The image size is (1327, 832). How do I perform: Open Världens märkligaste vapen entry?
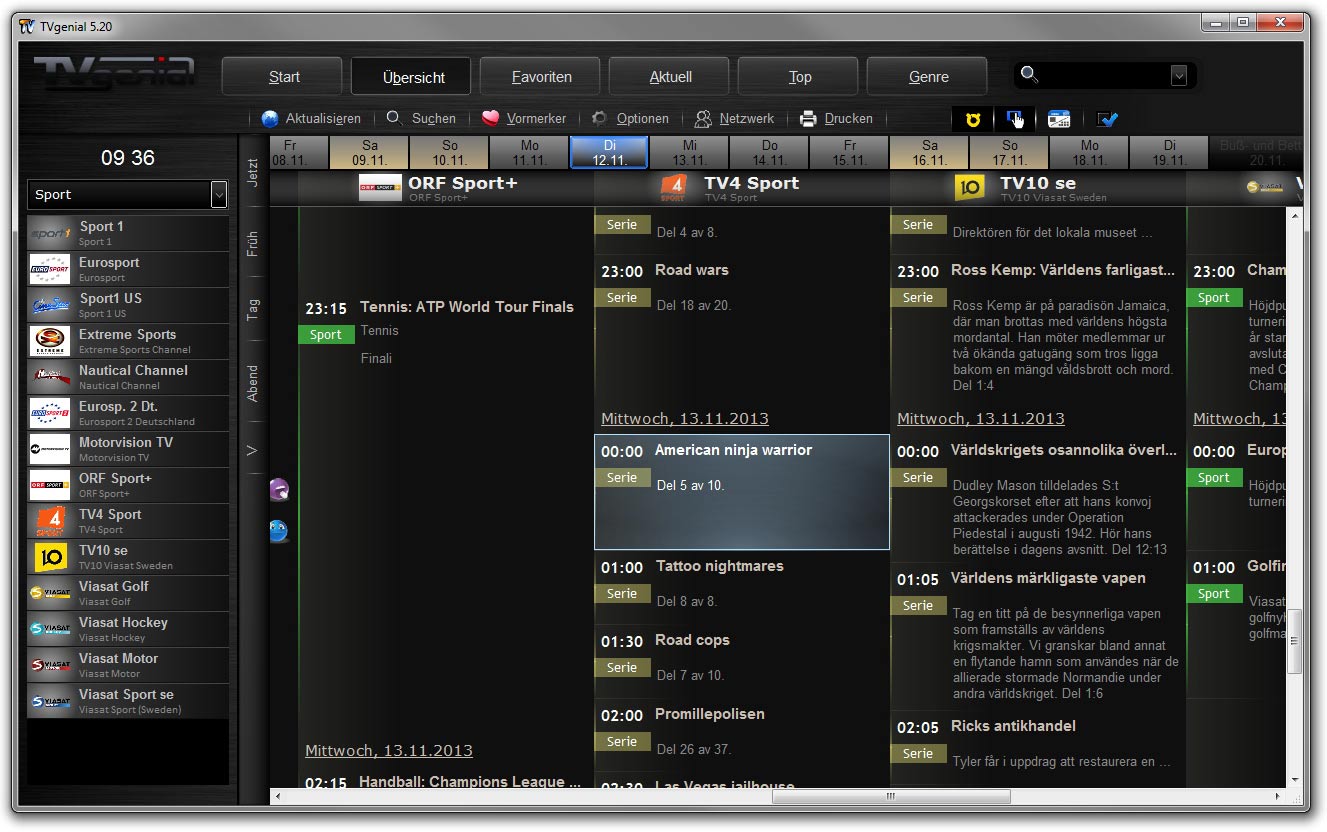[1038, 637]
